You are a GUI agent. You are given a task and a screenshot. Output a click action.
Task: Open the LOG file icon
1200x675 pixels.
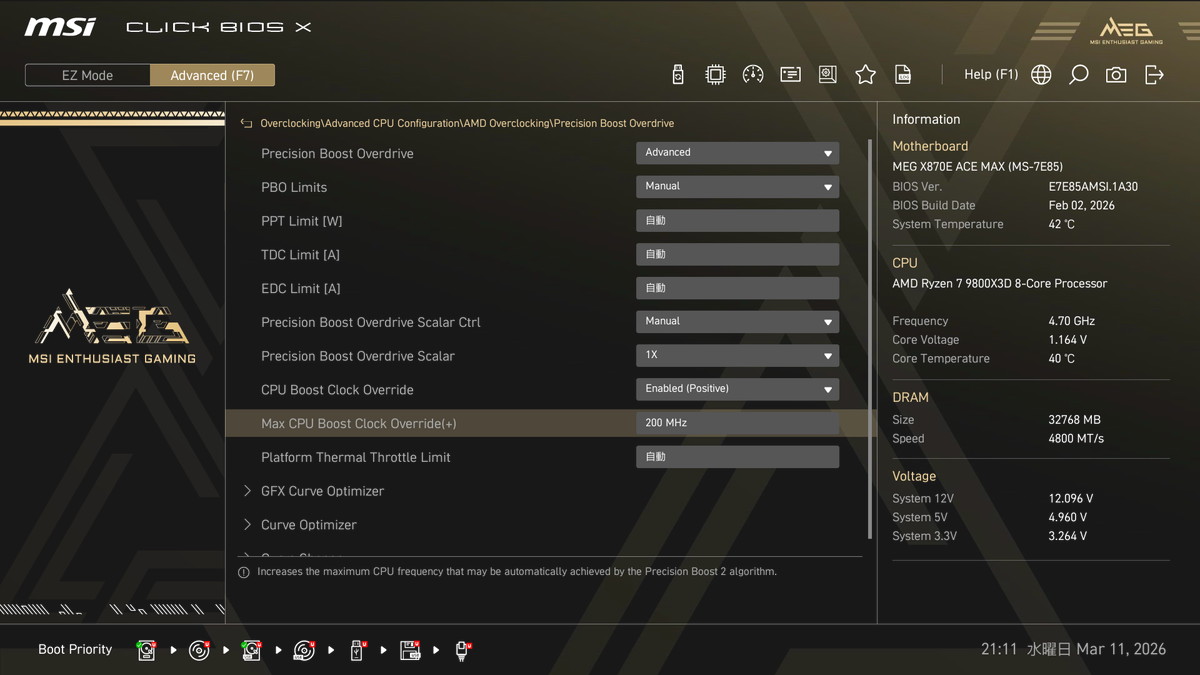(x=903, y=75)
